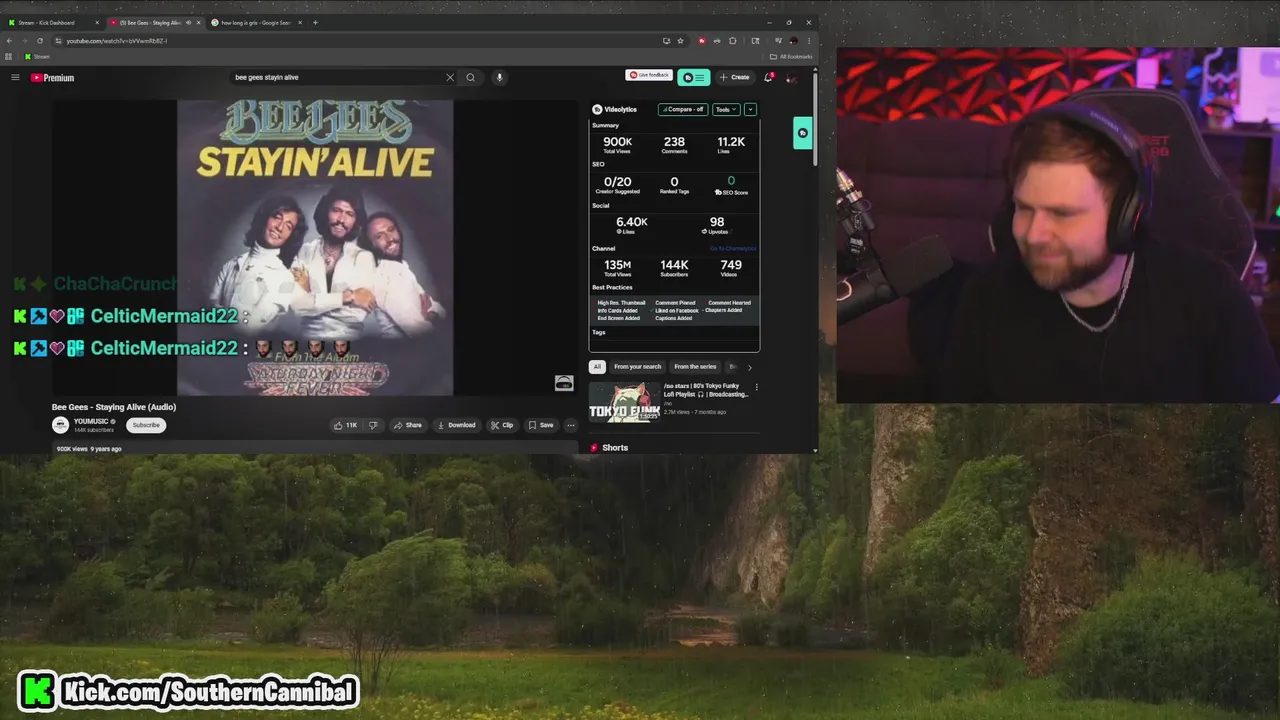Open the YouTube notifications bell
Image resolution: width=1280 pixels, height=720 pixels.
pos(768,77)
